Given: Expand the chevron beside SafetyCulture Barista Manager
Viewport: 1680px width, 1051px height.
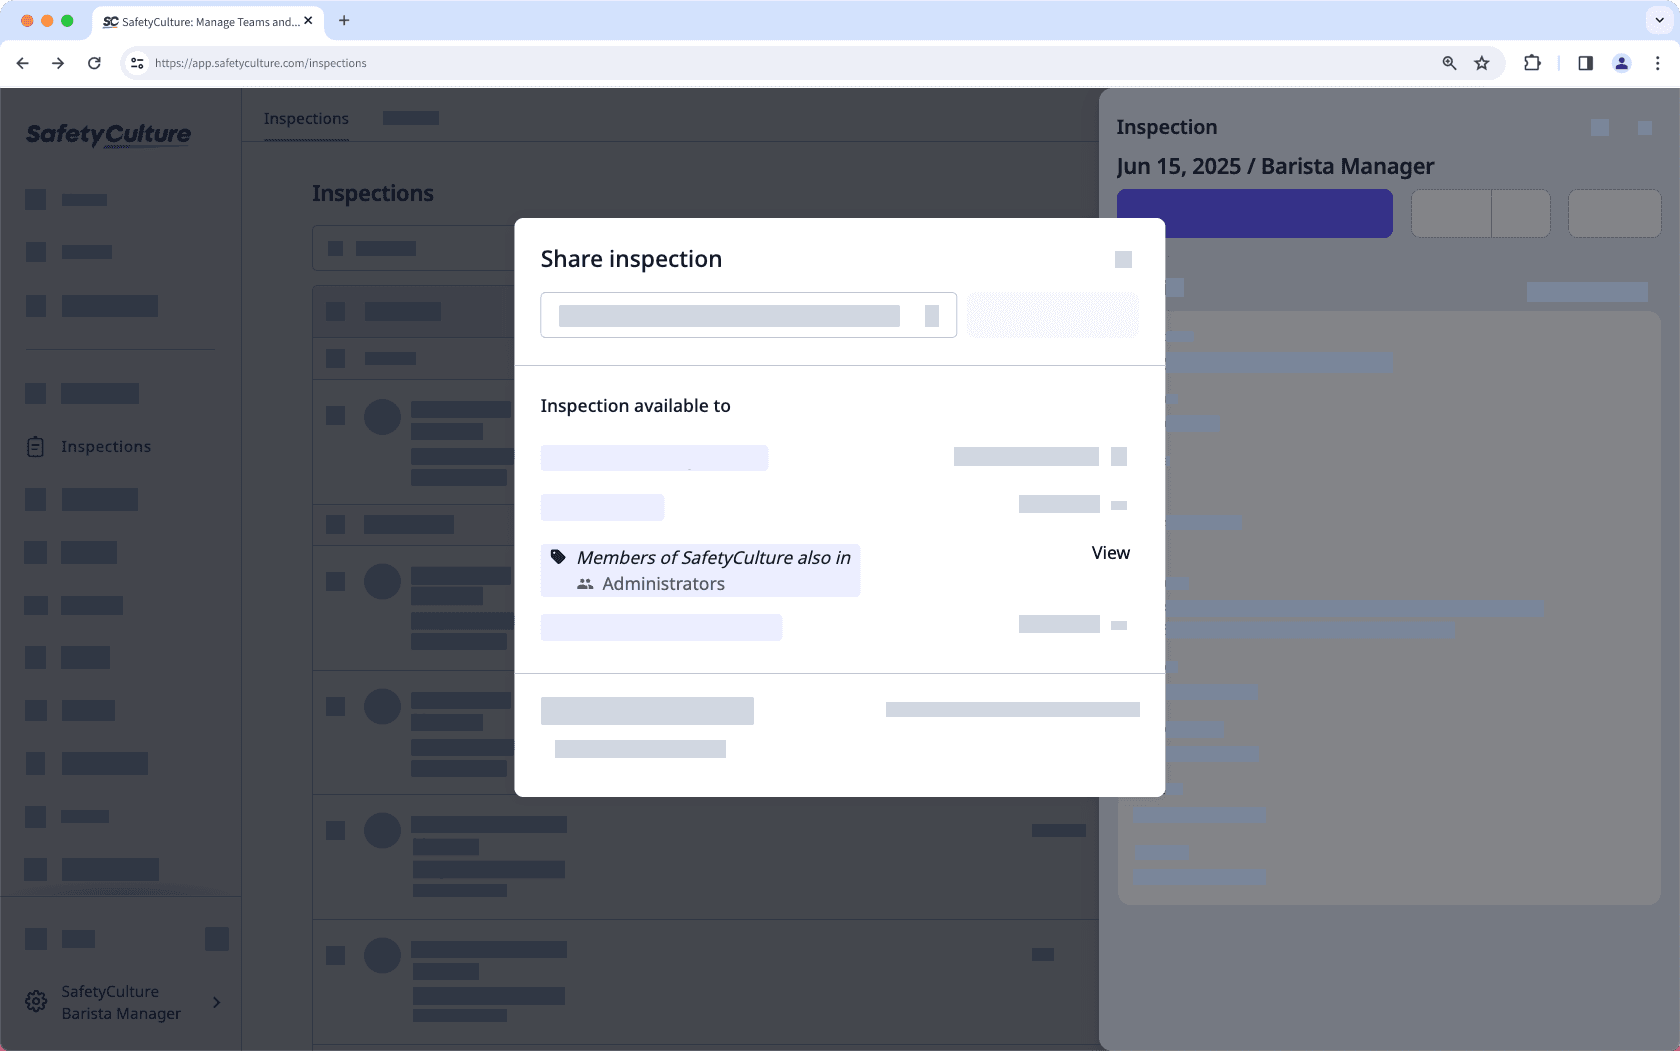Looking at the screenshot, I should [217, 1001].
